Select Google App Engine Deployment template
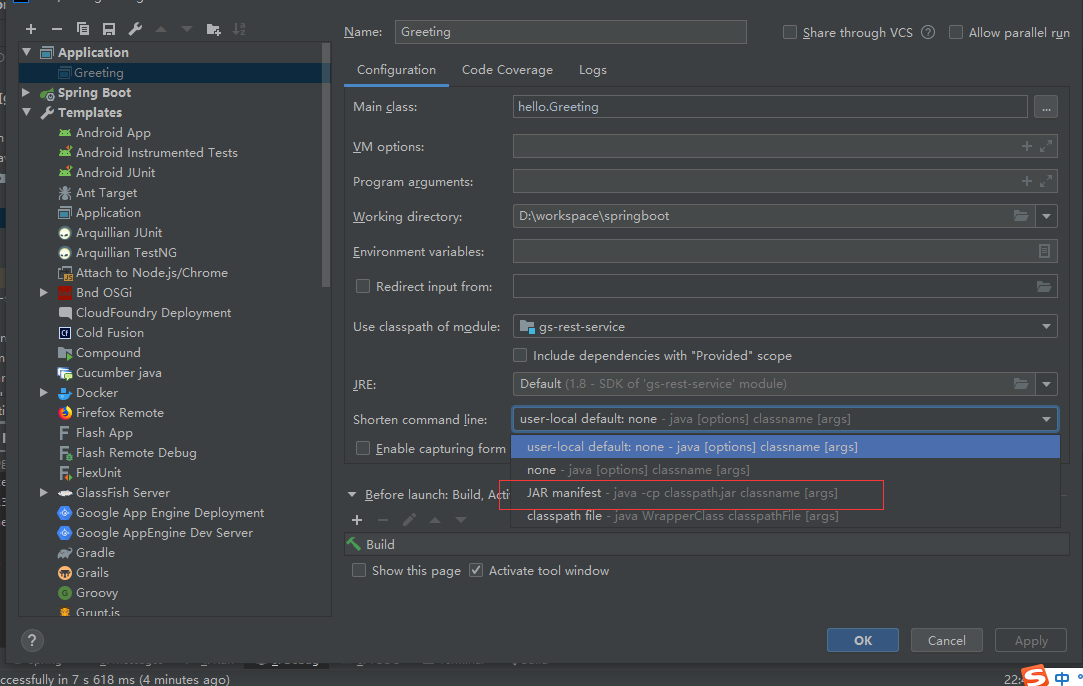This screenshot has height=686, width=1083. point(170,513)
